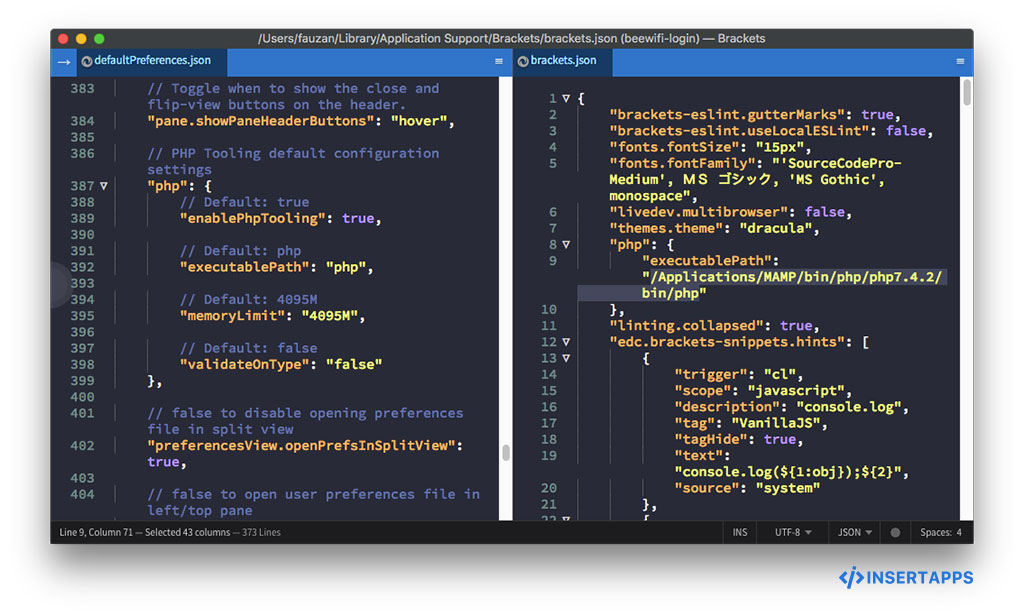Image resolution: width=1024 pixels, height=616 pixels.
Task: Click "validateOnType" key text
Action: 244,364
